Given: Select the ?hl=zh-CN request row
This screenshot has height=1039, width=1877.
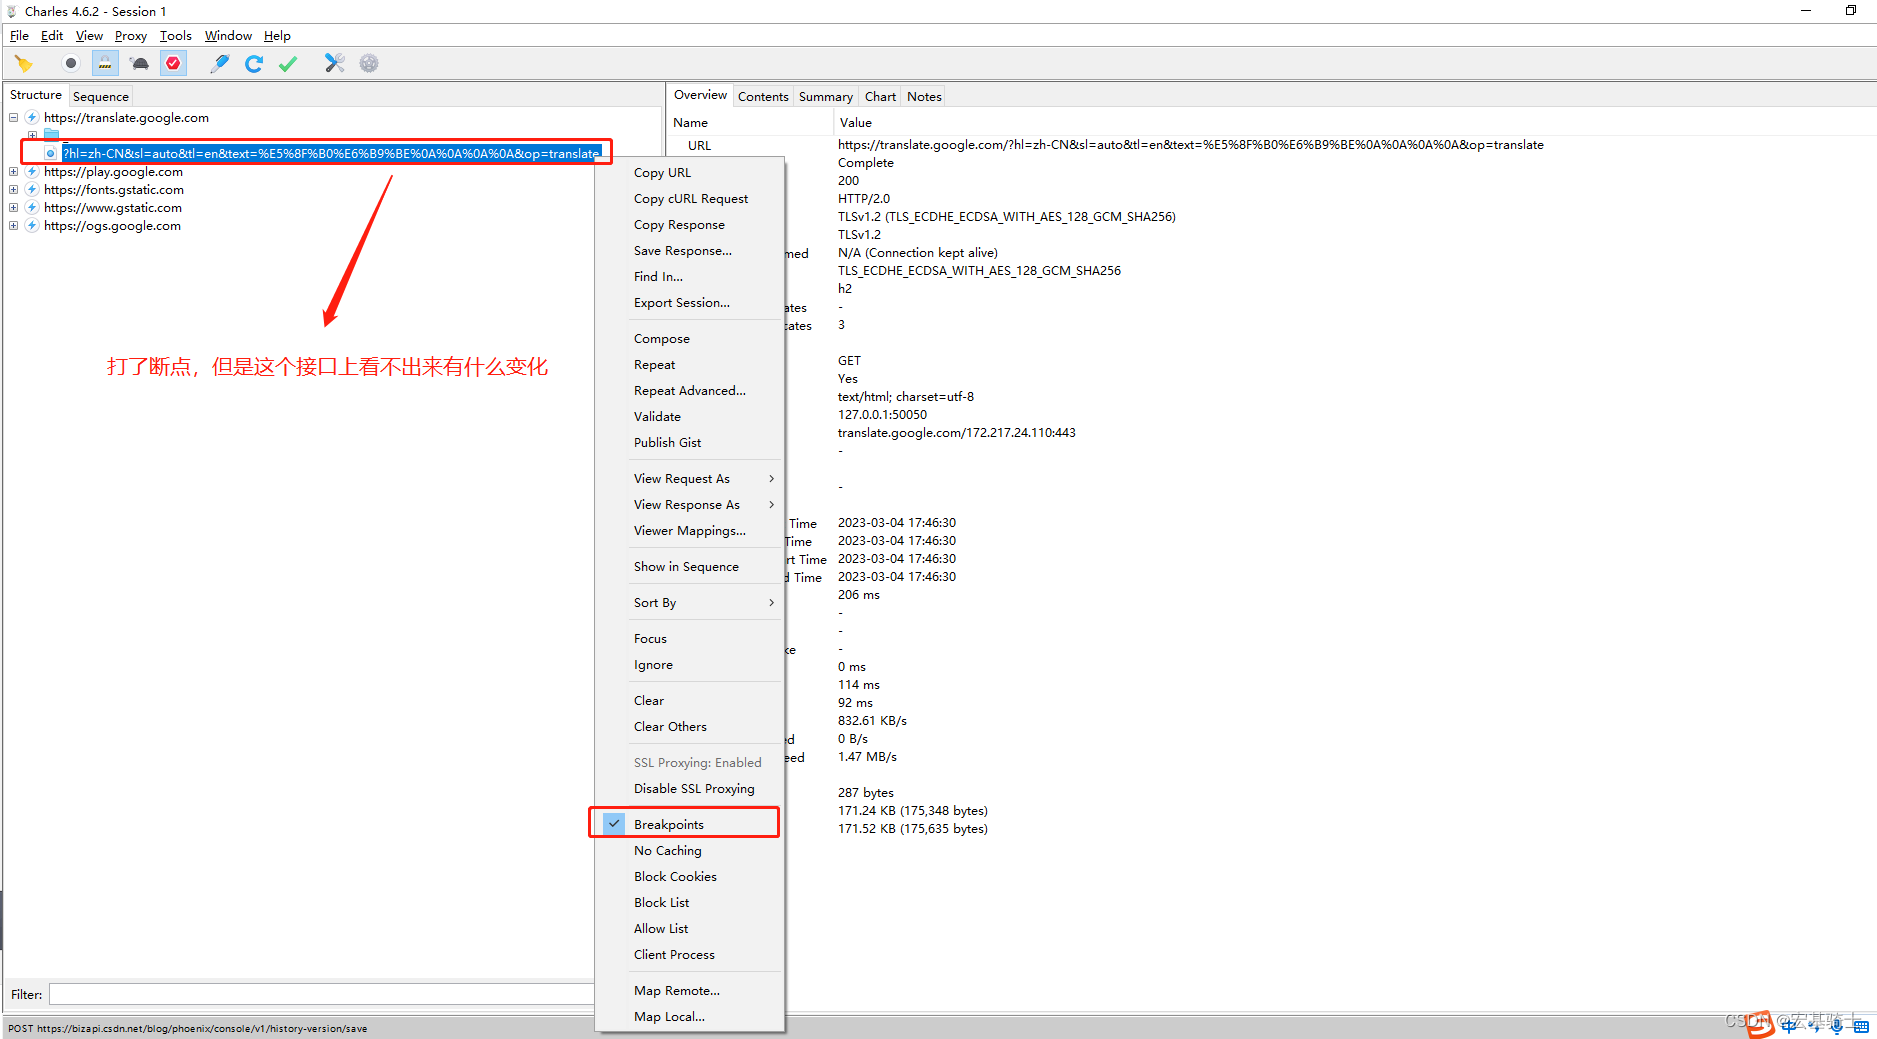Looking at the screenshot, I should (x=331, y=153).
